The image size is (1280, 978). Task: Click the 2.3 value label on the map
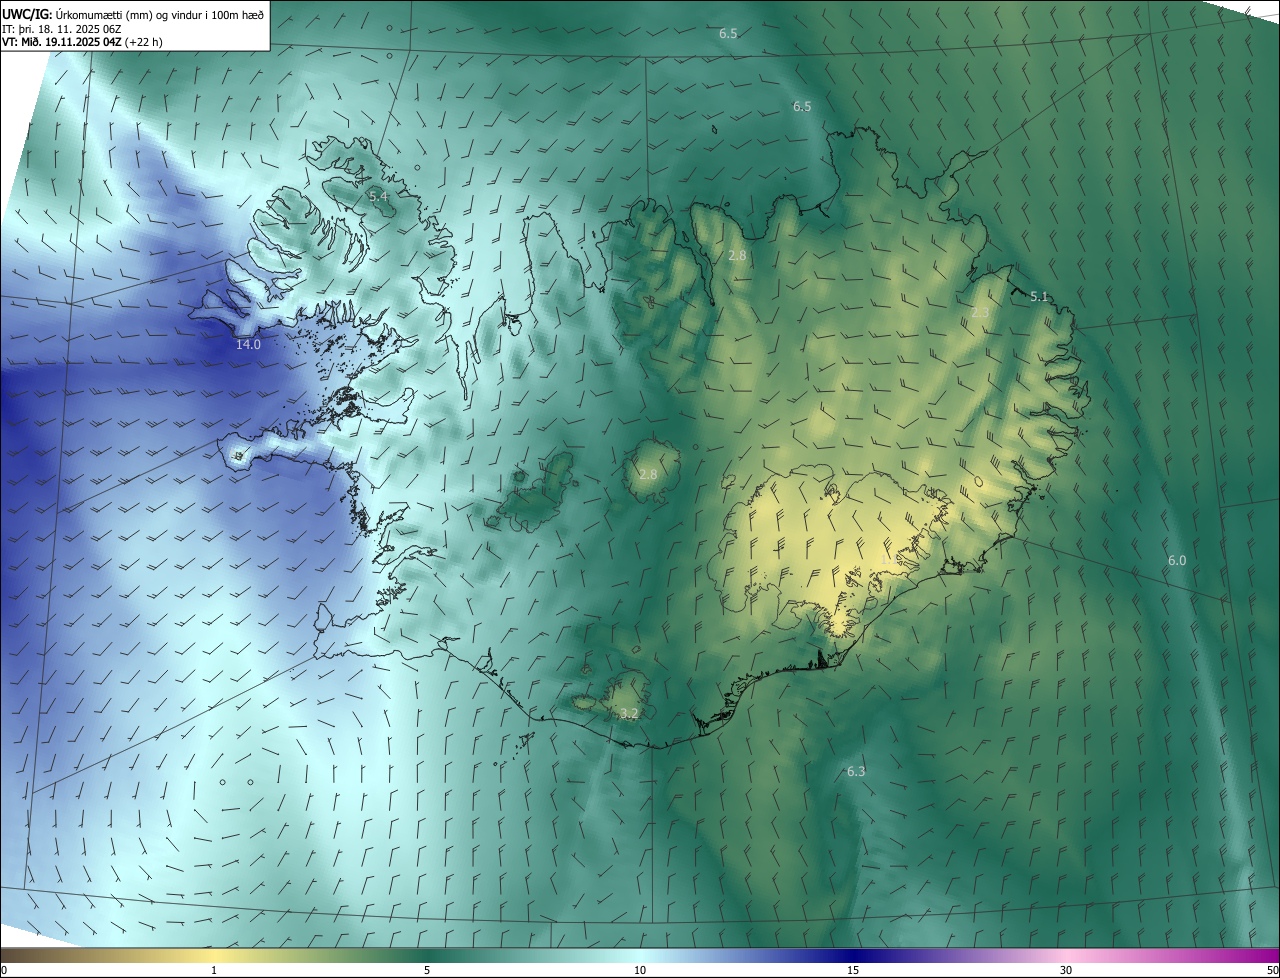pos(980,314)
